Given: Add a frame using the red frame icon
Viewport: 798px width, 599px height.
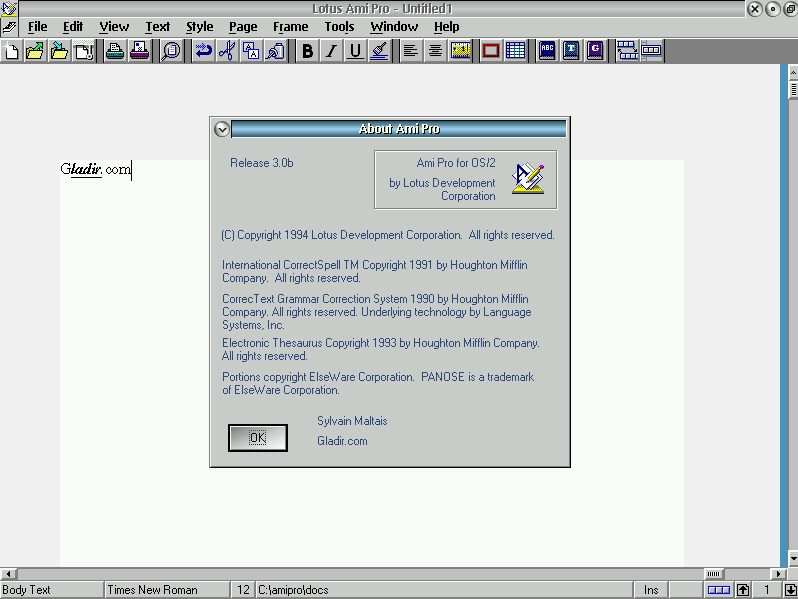Looking at the screenshot, I should (x=491, y=51).
